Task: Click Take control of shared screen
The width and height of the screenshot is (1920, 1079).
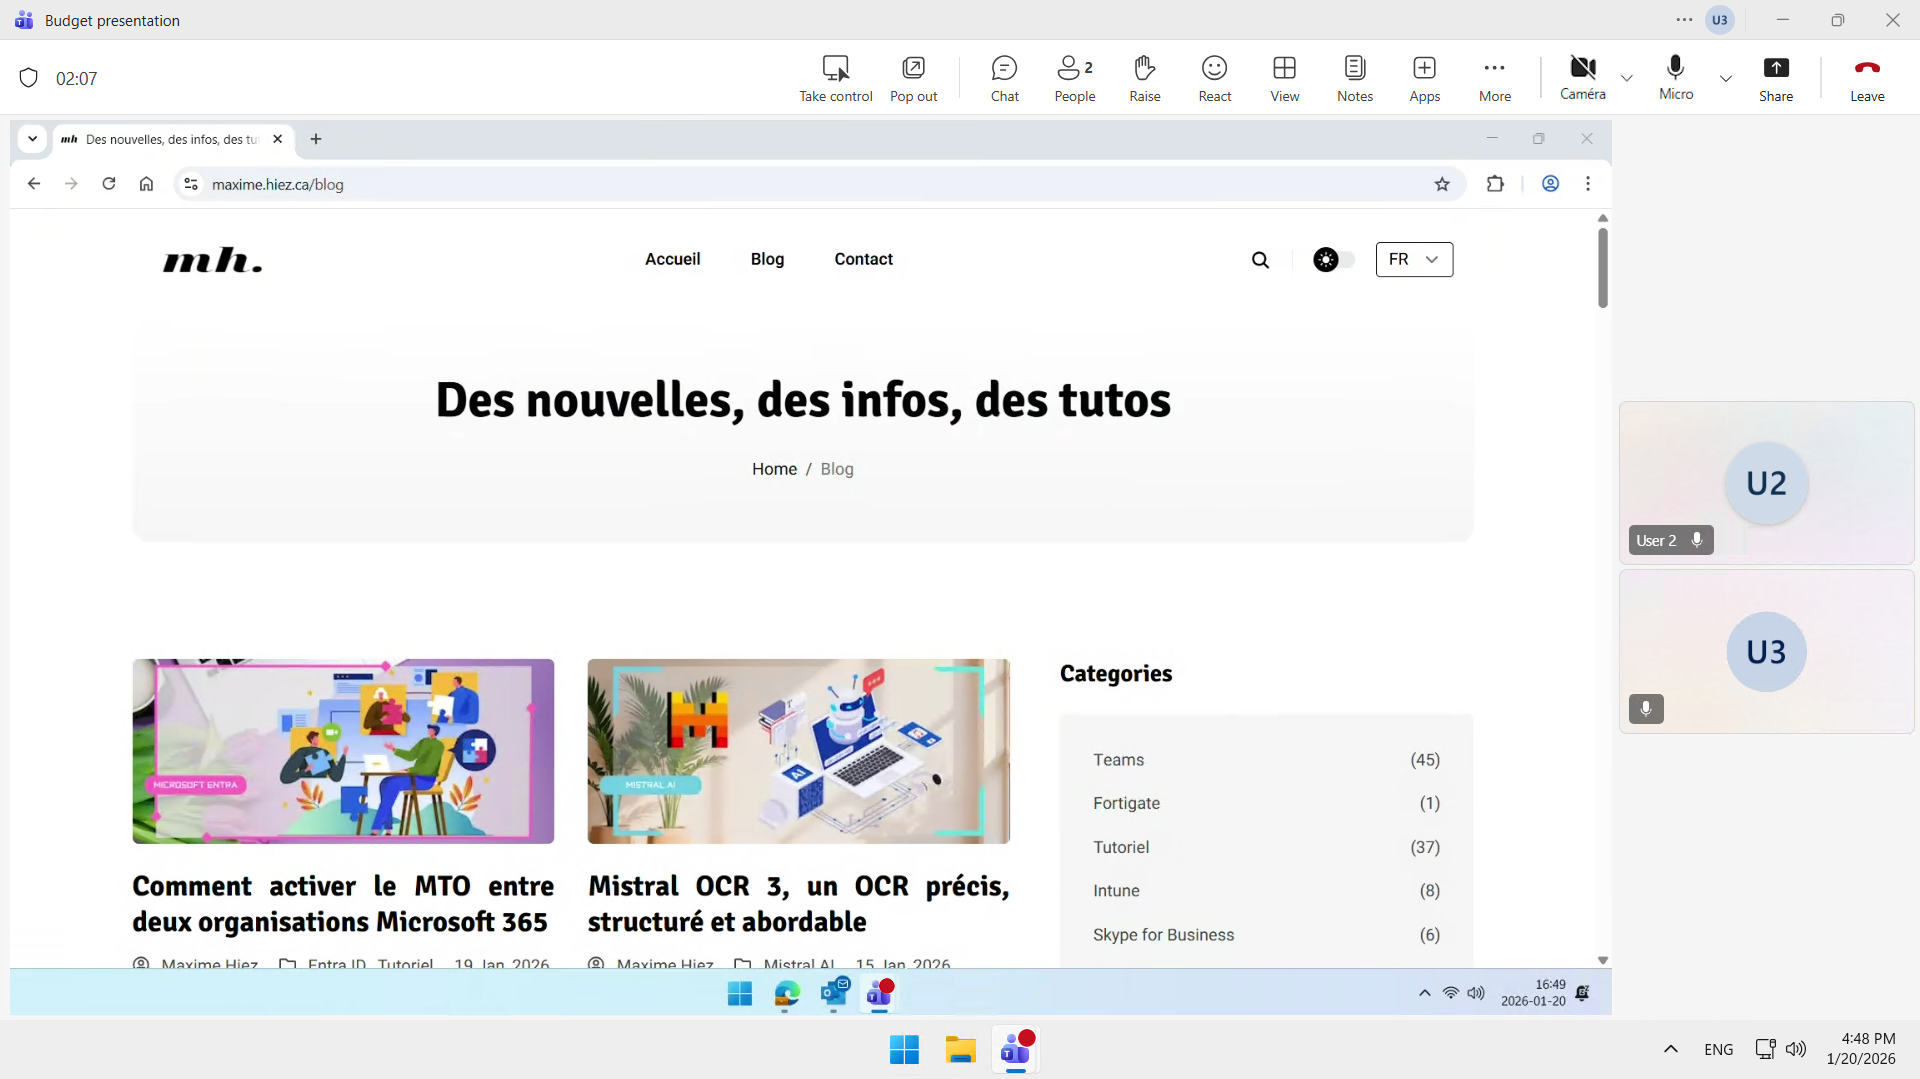Action: [x=835, y=78]
